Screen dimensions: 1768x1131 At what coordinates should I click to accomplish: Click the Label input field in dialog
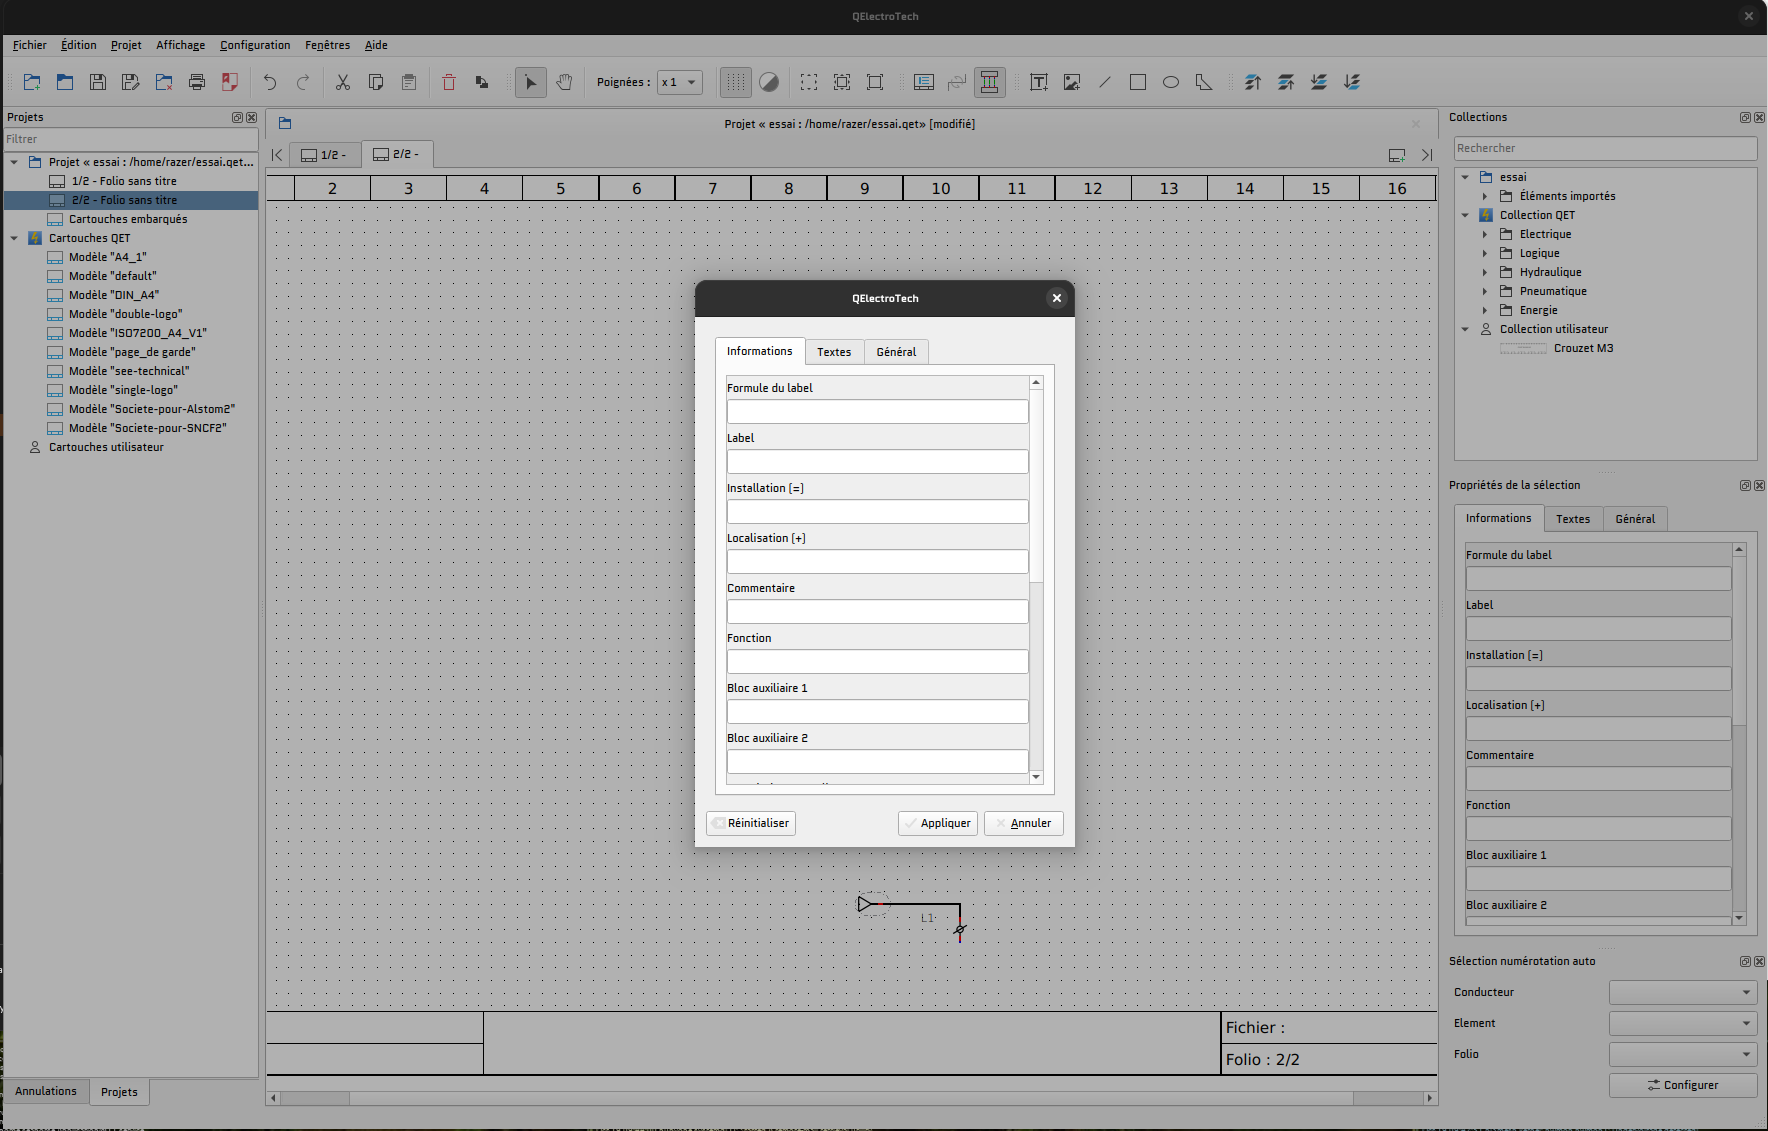click(877, 461)
